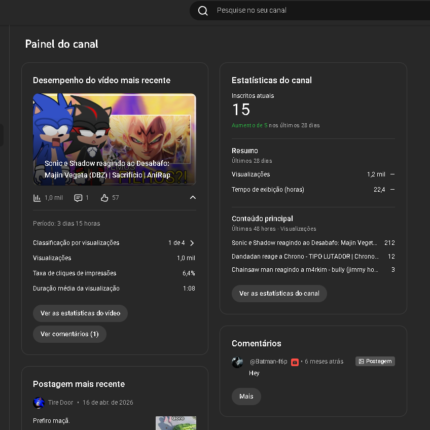Click the 'Ver comentários (1)' button

click(x=70, y=334)
